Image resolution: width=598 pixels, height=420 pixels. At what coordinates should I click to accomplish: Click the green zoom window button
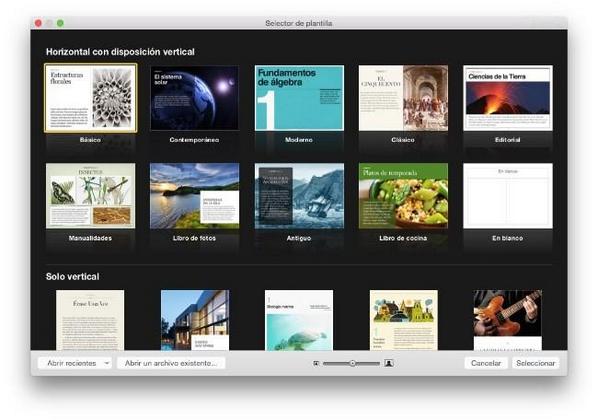tap(60, 23)
